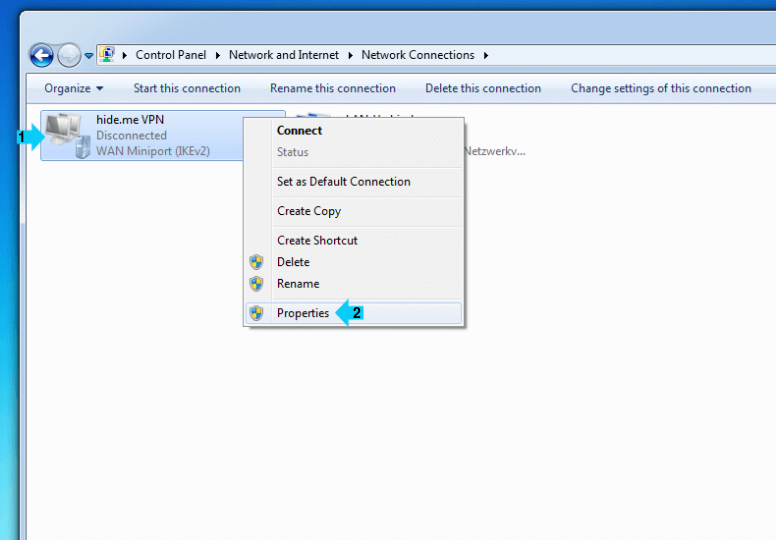Screen dimensions: 777x541
Task: Click Start this connection
Action: (x=187, y=88)
